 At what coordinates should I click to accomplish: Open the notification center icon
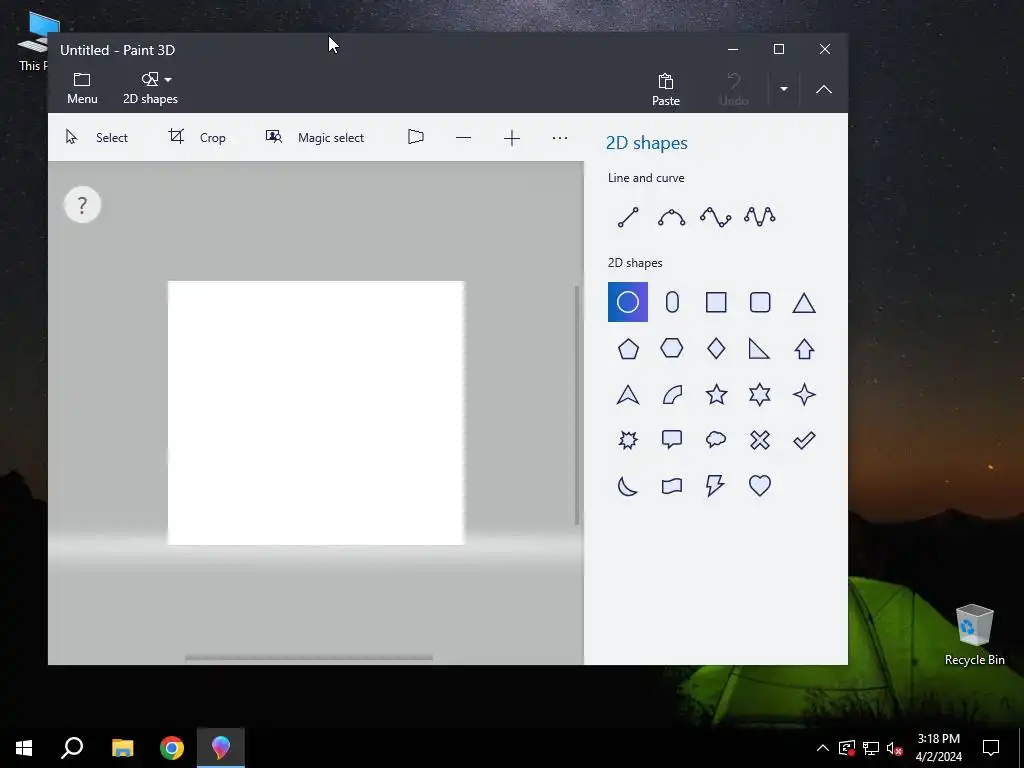pos(991,748)
